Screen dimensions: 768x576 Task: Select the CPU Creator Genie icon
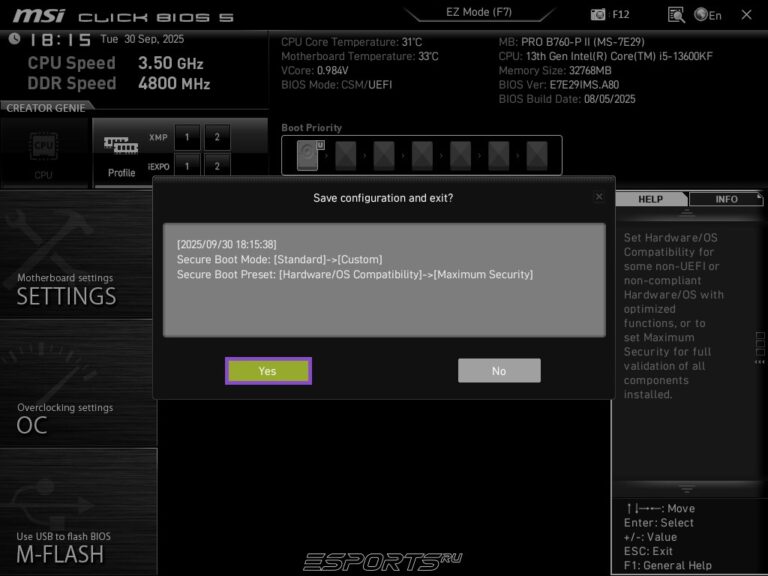(44, 154)
